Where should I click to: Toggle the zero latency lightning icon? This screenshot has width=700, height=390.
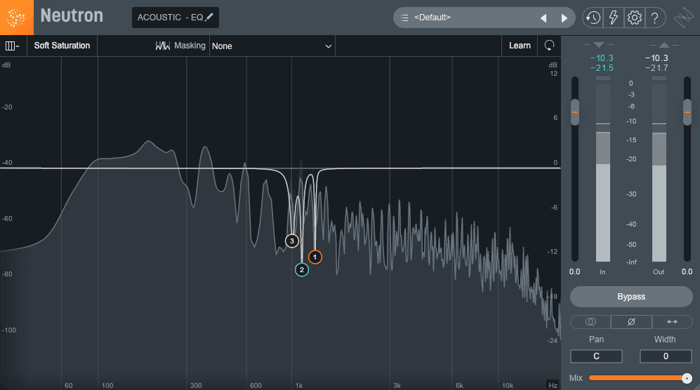[x=613, y=18]
